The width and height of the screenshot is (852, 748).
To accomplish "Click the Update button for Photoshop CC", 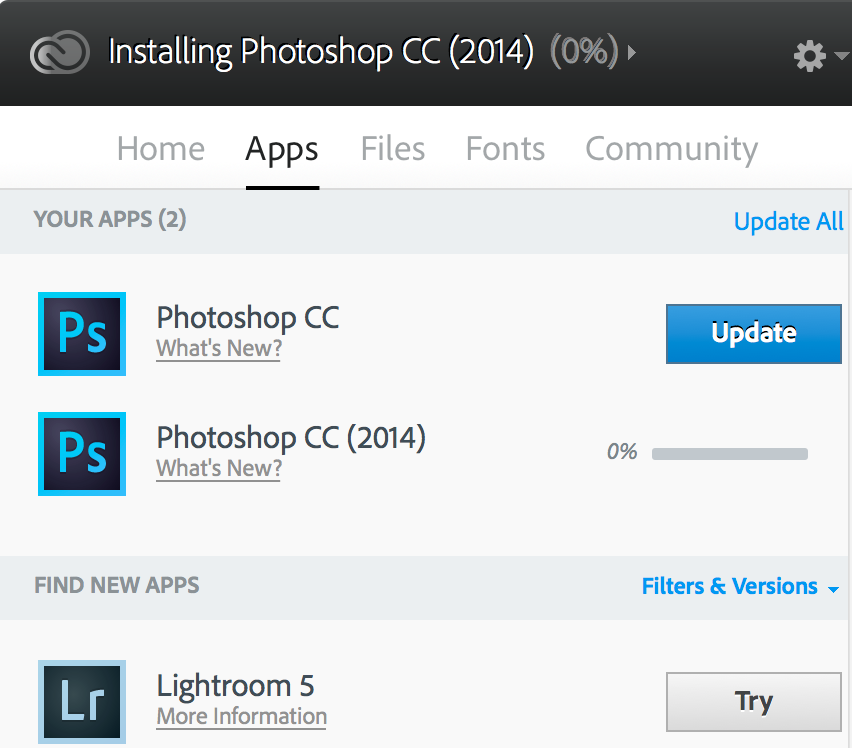I will coord(754,334).
